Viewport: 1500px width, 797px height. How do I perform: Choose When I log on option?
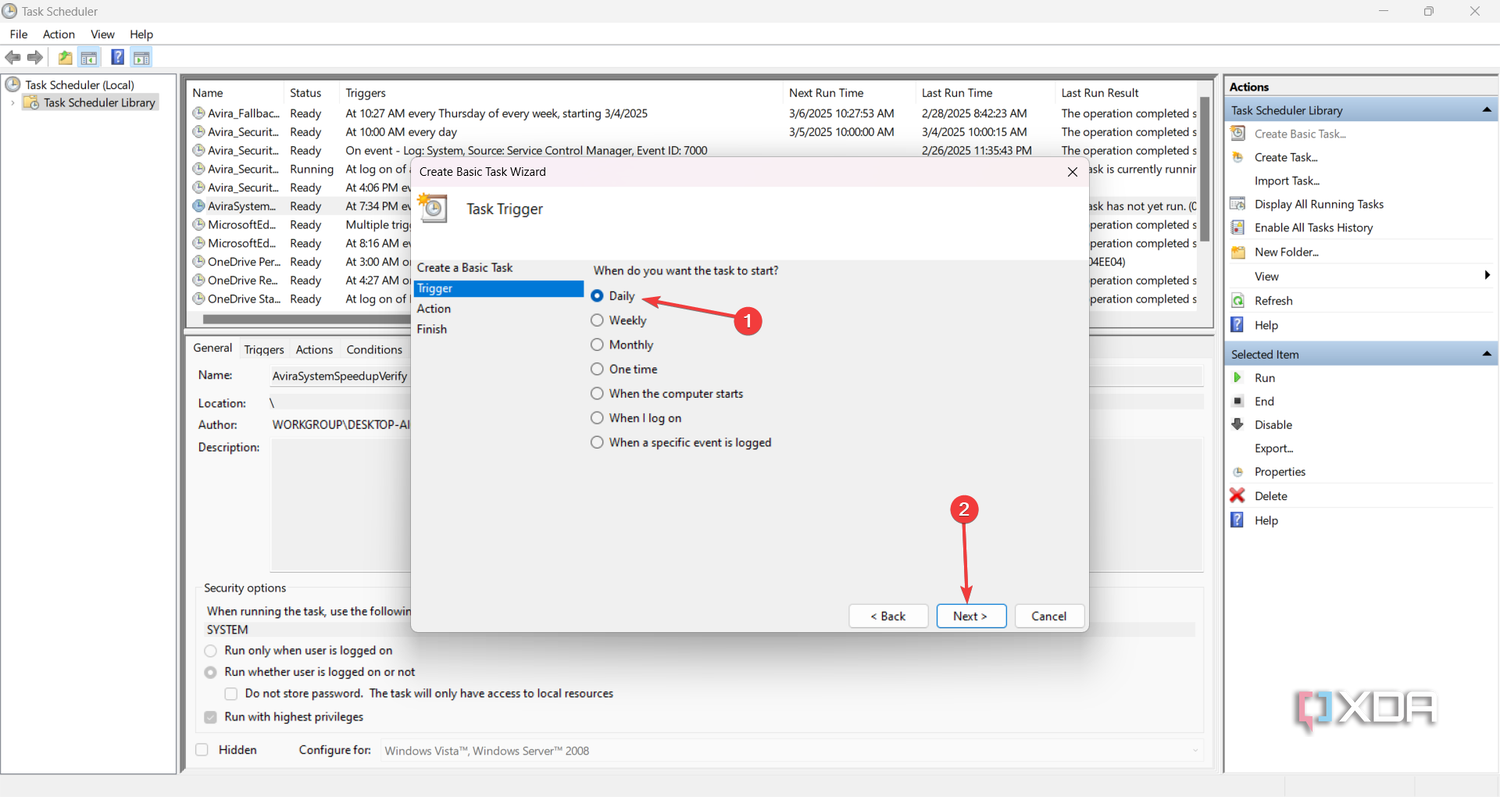[597, 418]
